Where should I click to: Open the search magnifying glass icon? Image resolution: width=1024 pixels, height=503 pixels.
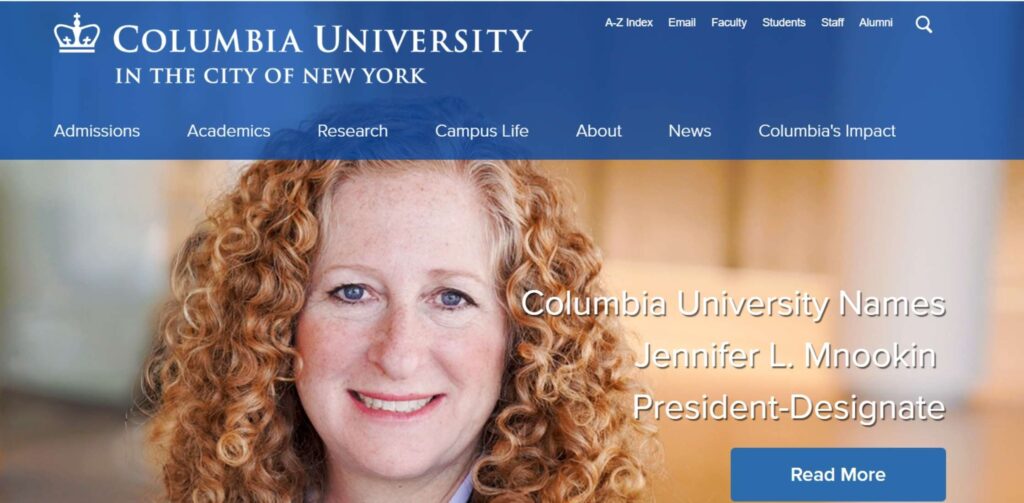923,25
